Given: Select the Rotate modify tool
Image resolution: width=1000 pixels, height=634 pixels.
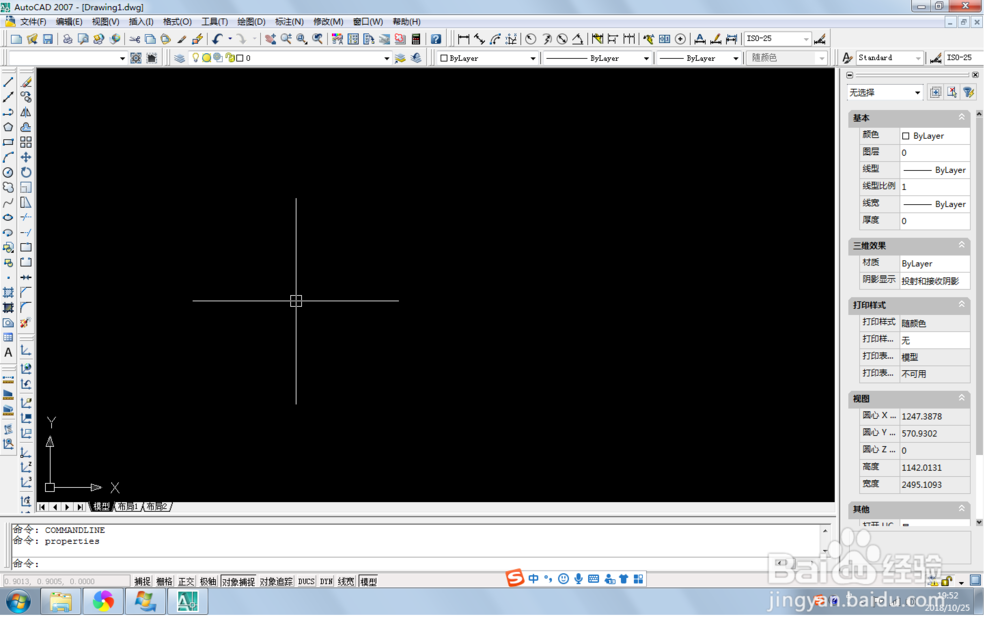Looking at the screenshot, I should point(26,172).
